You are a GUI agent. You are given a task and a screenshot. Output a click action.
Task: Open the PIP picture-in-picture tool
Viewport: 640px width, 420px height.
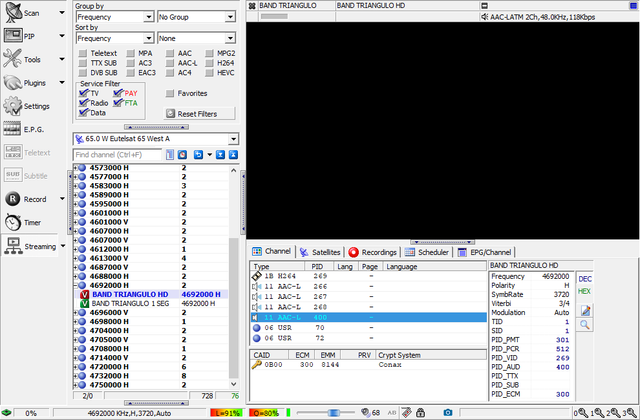(x=13, y=36)
